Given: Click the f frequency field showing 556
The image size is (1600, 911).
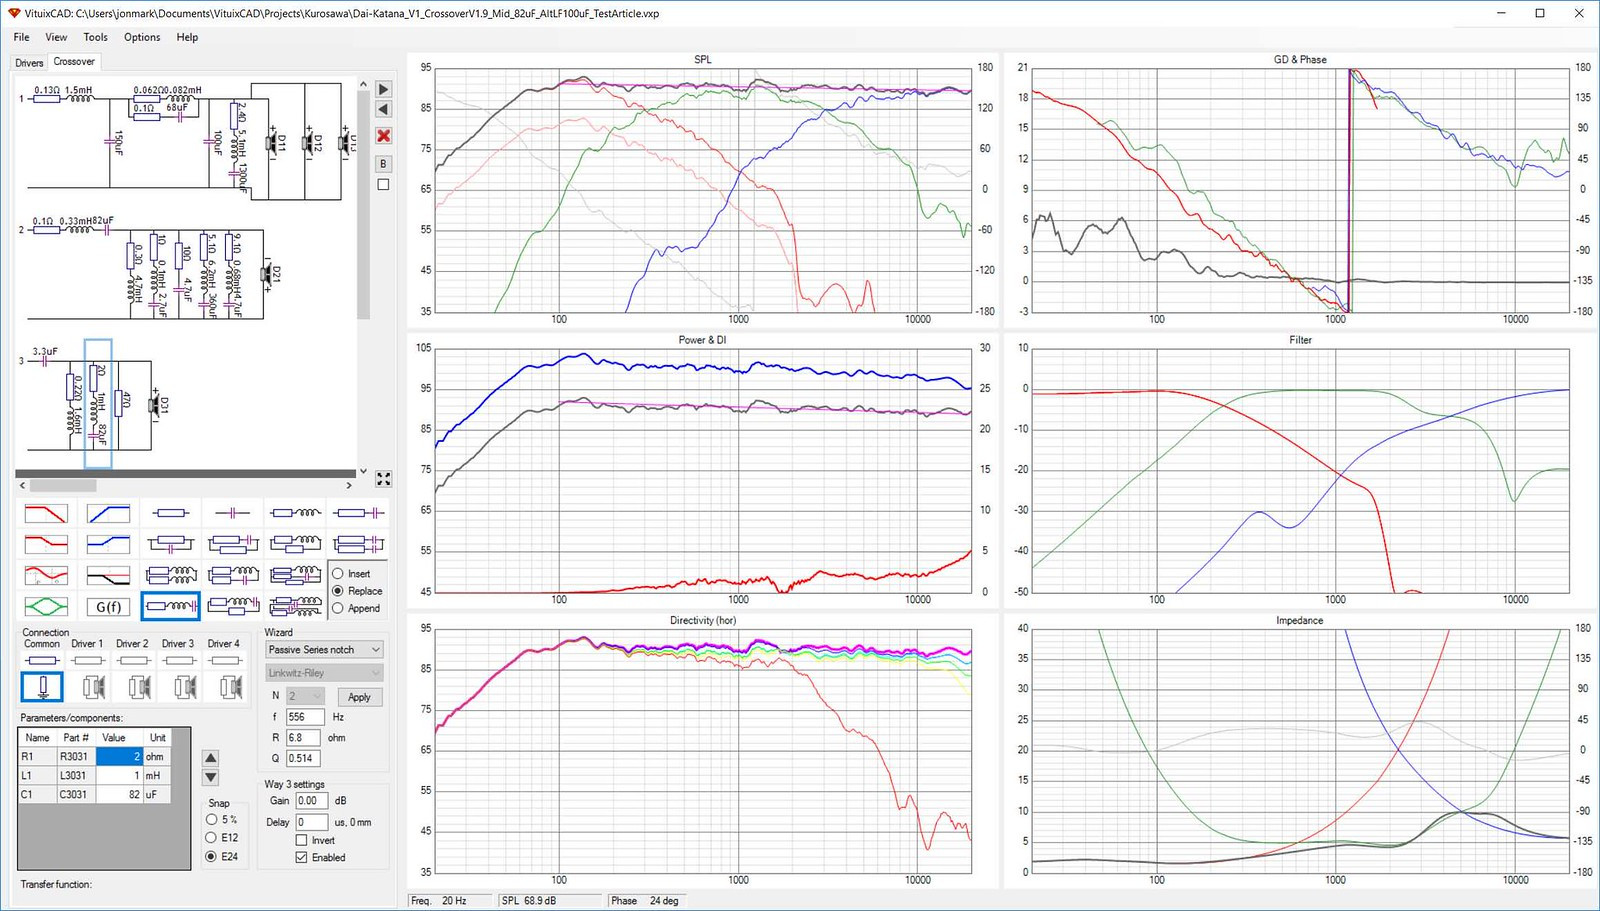Looking at the screenshot, I should click(x=305, y=717).
